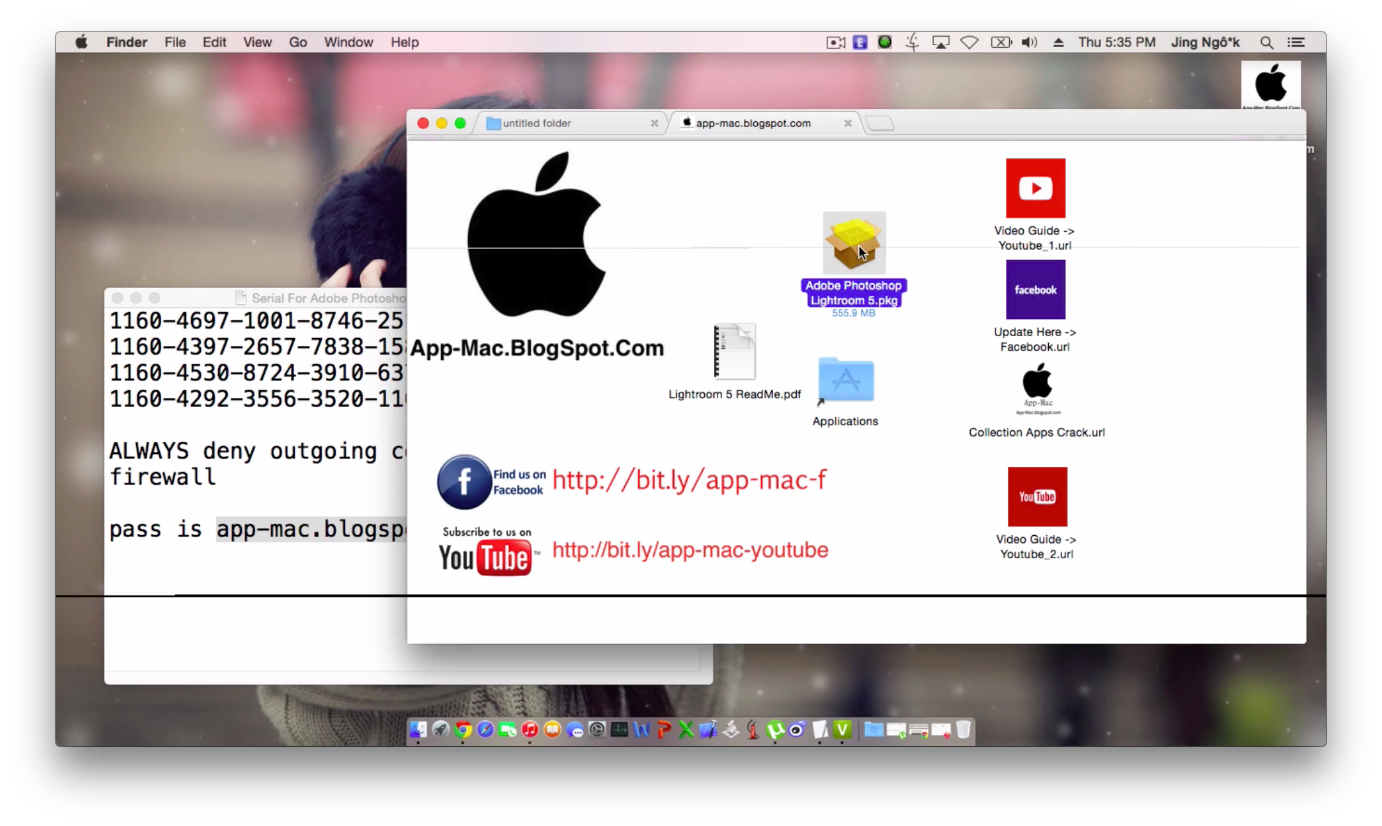The image size is (1382, 826).
Task: Open the green V app in Dock
Action: pos(842,730)
